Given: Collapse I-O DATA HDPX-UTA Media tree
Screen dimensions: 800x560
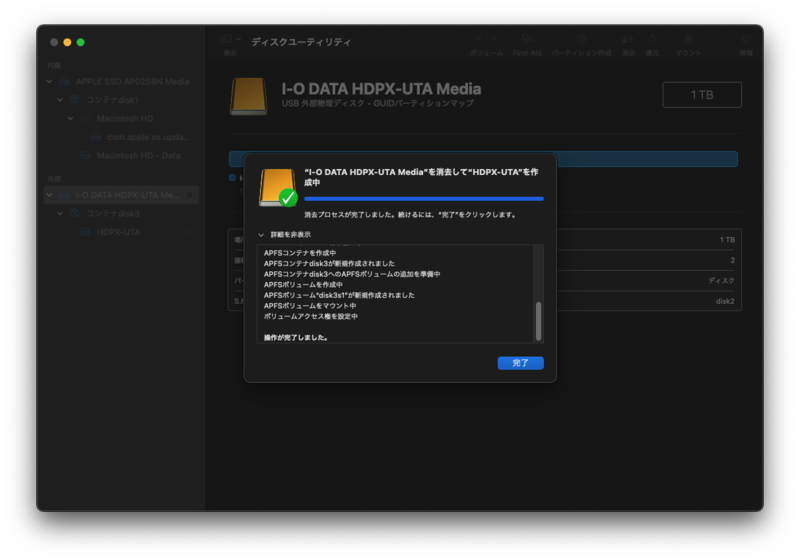Looking at the screenshot, I should click(49, 195).
